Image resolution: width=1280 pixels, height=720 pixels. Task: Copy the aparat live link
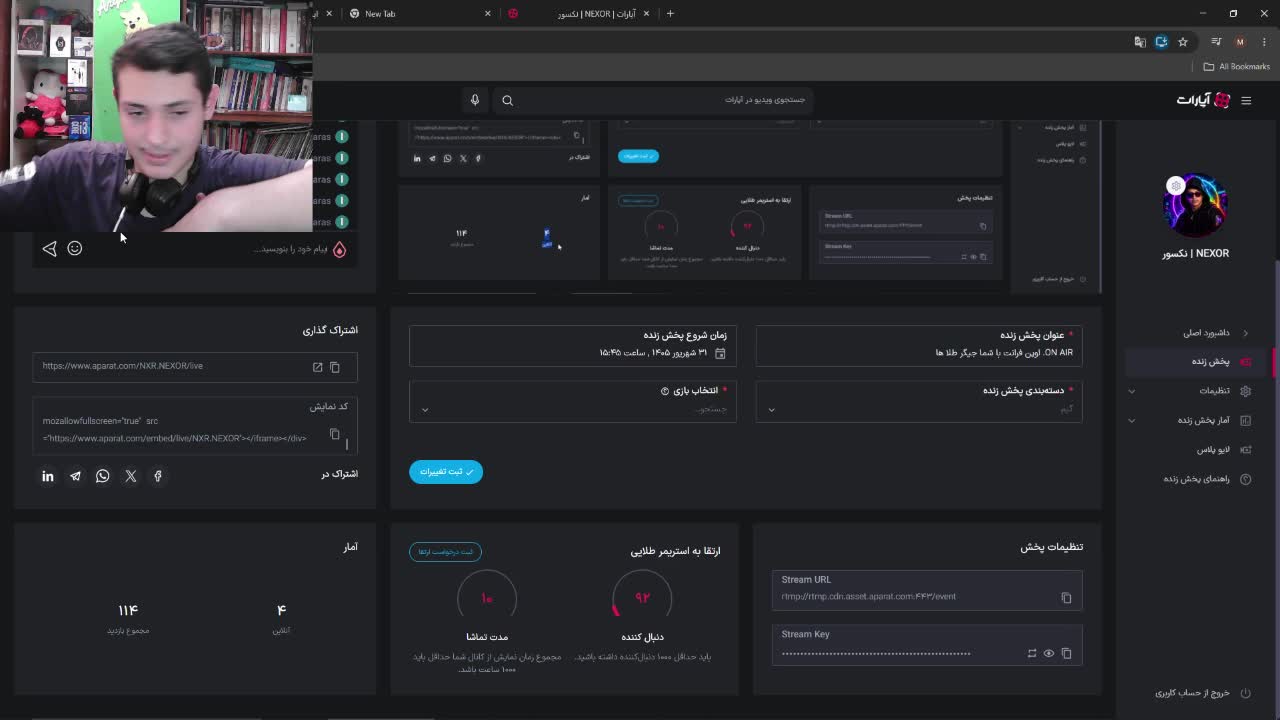(x=335, y=367)
